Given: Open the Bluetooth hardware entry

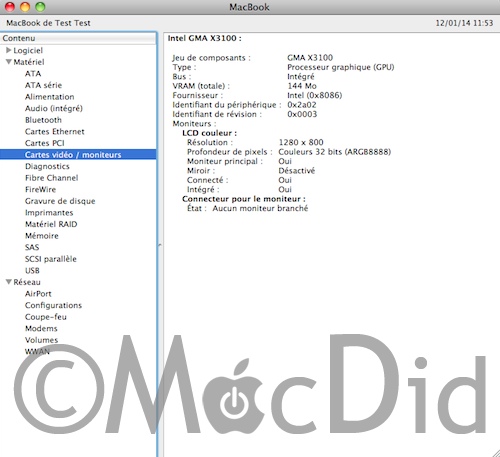Looking at the screenshot, I should point(43,120).
